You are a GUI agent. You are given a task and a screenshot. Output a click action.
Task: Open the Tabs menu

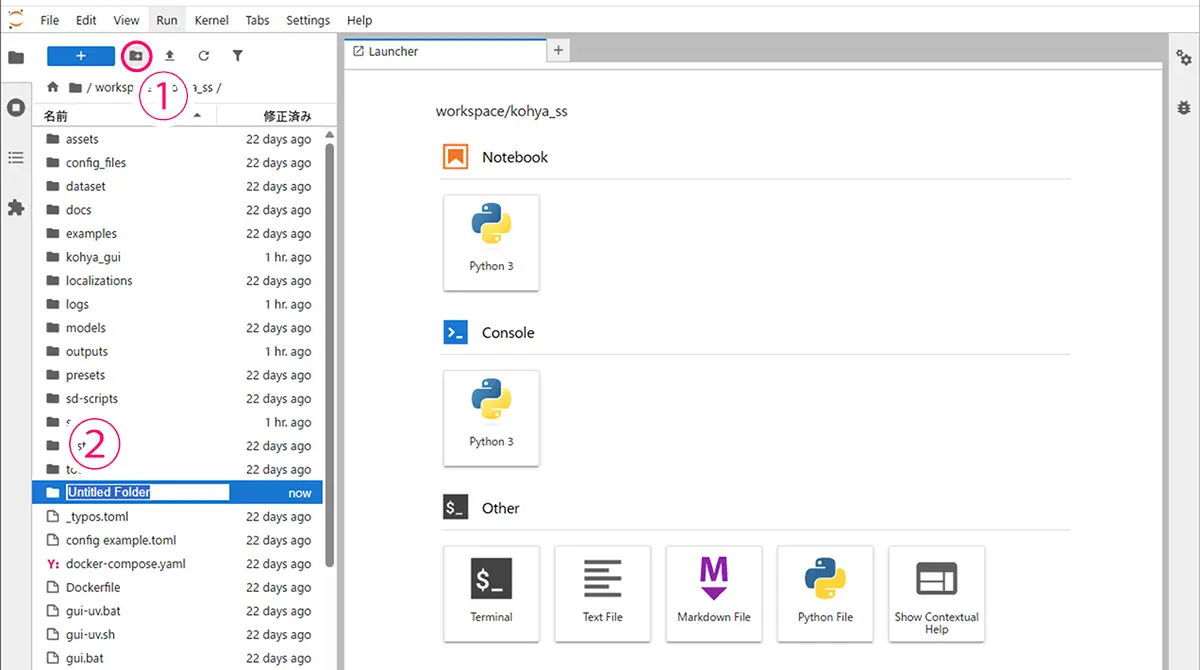[x=257, y=20]
